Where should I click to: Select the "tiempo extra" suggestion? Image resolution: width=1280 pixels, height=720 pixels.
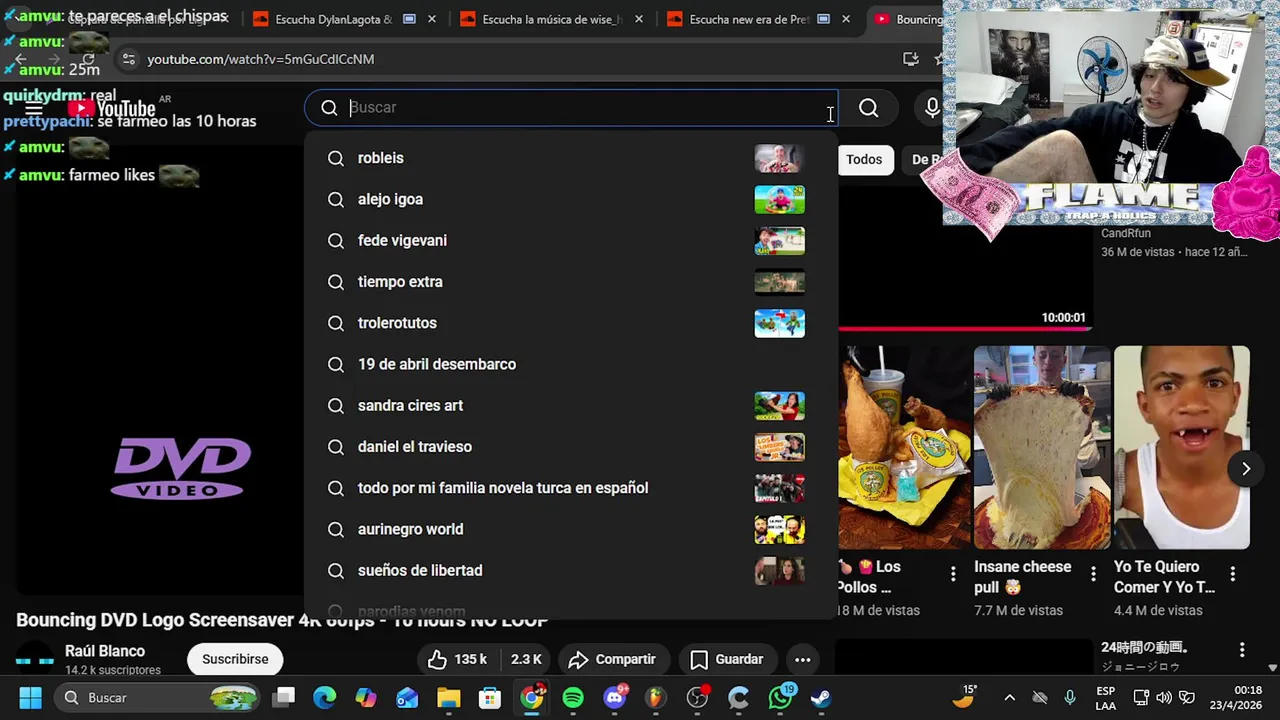click(570, 282)
